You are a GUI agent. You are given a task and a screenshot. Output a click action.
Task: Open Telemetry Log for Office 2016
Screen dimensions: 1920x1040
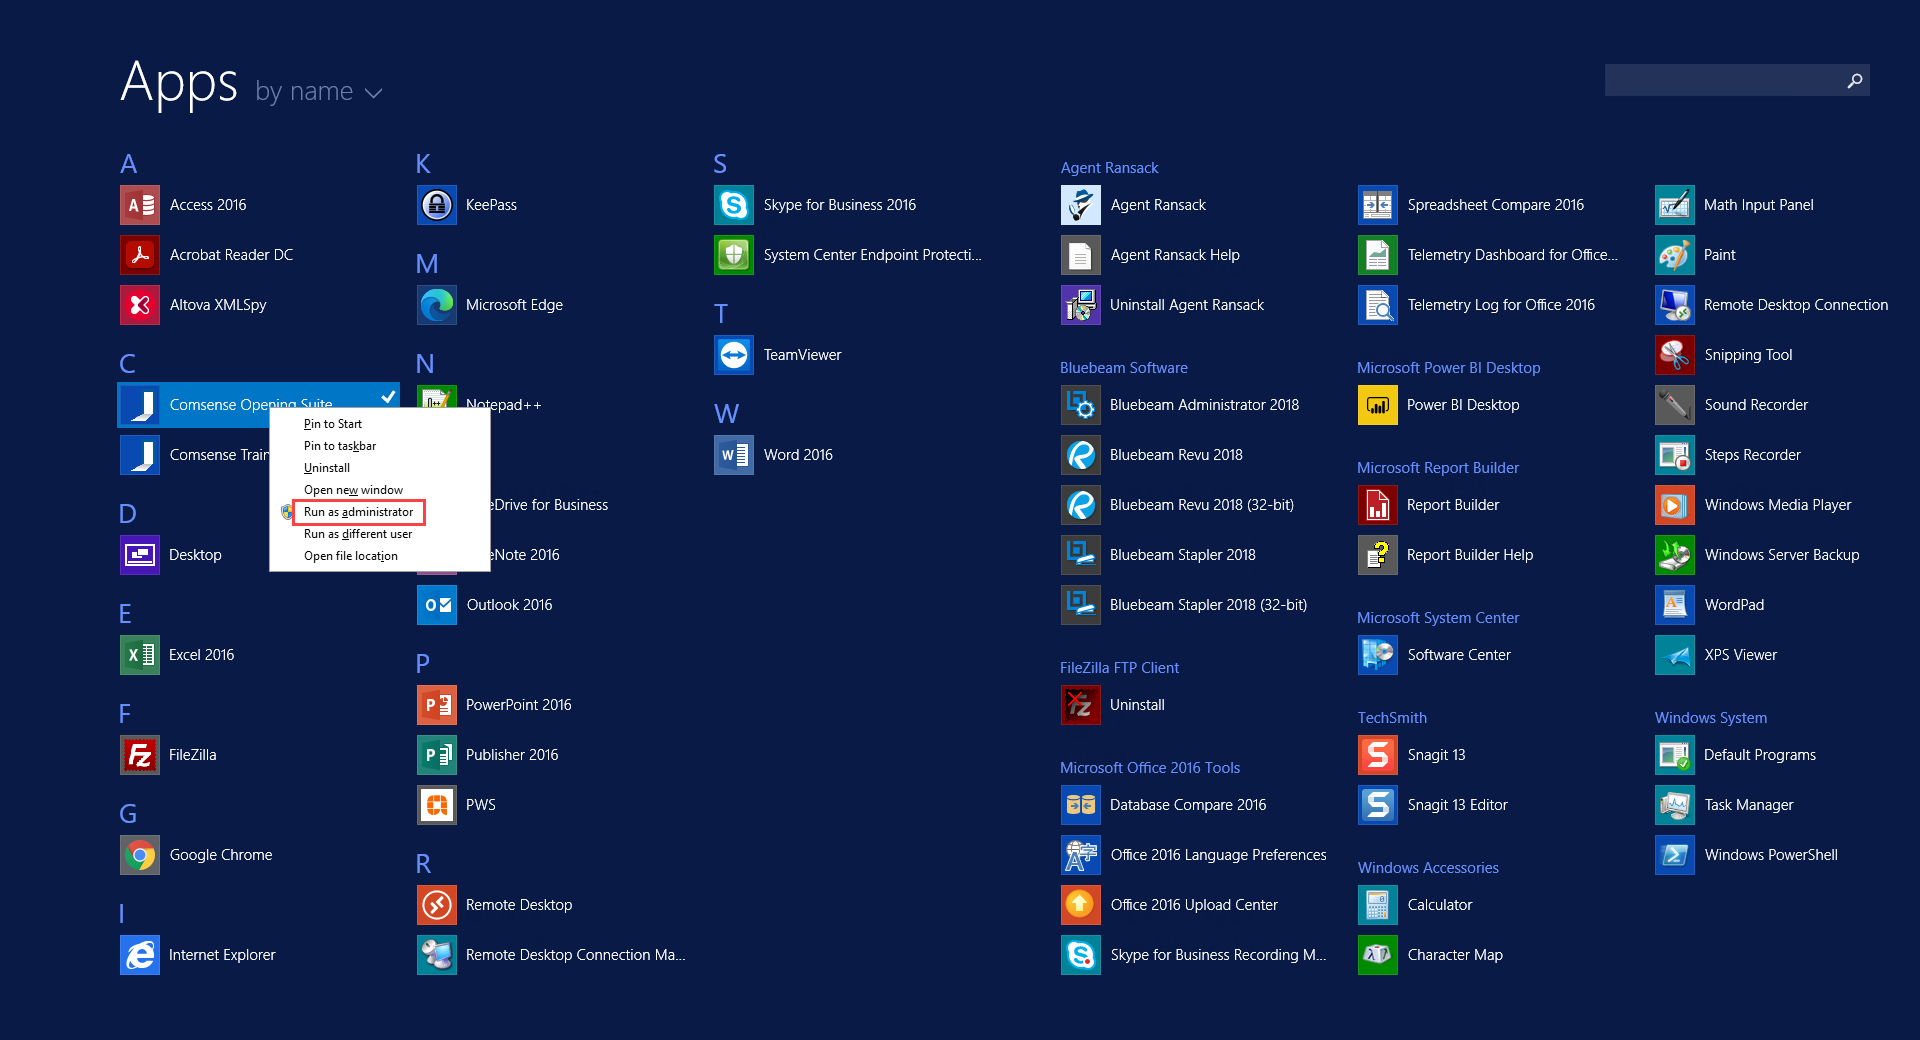[x=1478, y=305]
